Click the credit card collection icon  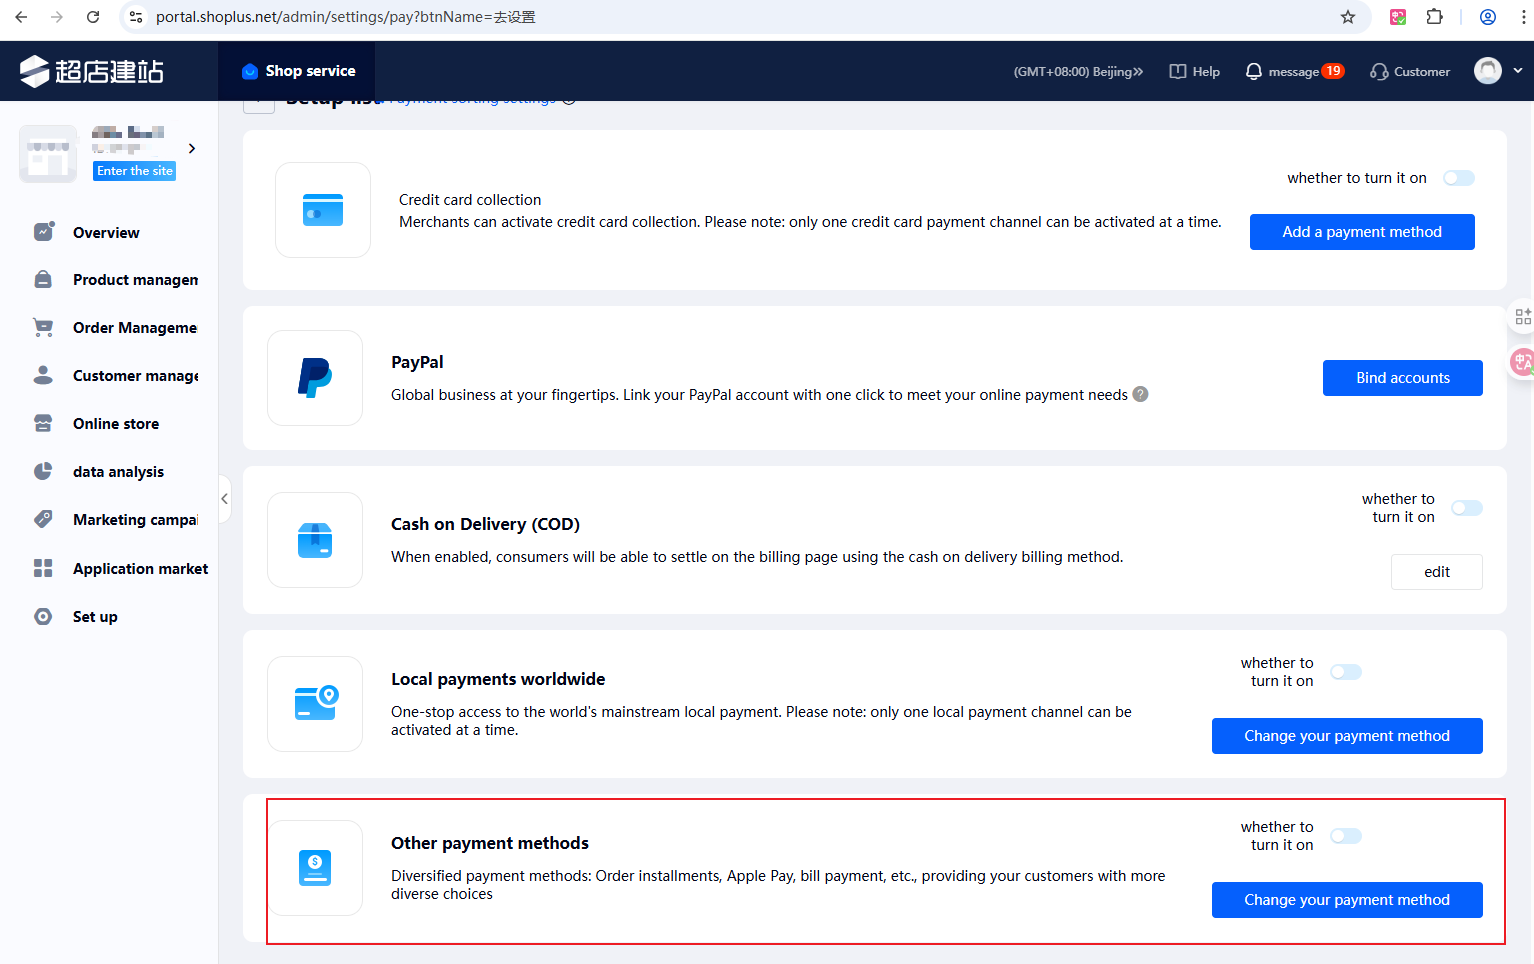323,210
